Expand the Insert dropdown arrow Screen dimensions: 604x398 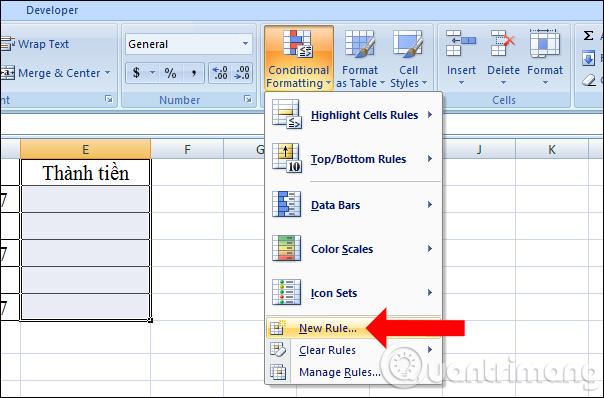click(x=461, y=83)
